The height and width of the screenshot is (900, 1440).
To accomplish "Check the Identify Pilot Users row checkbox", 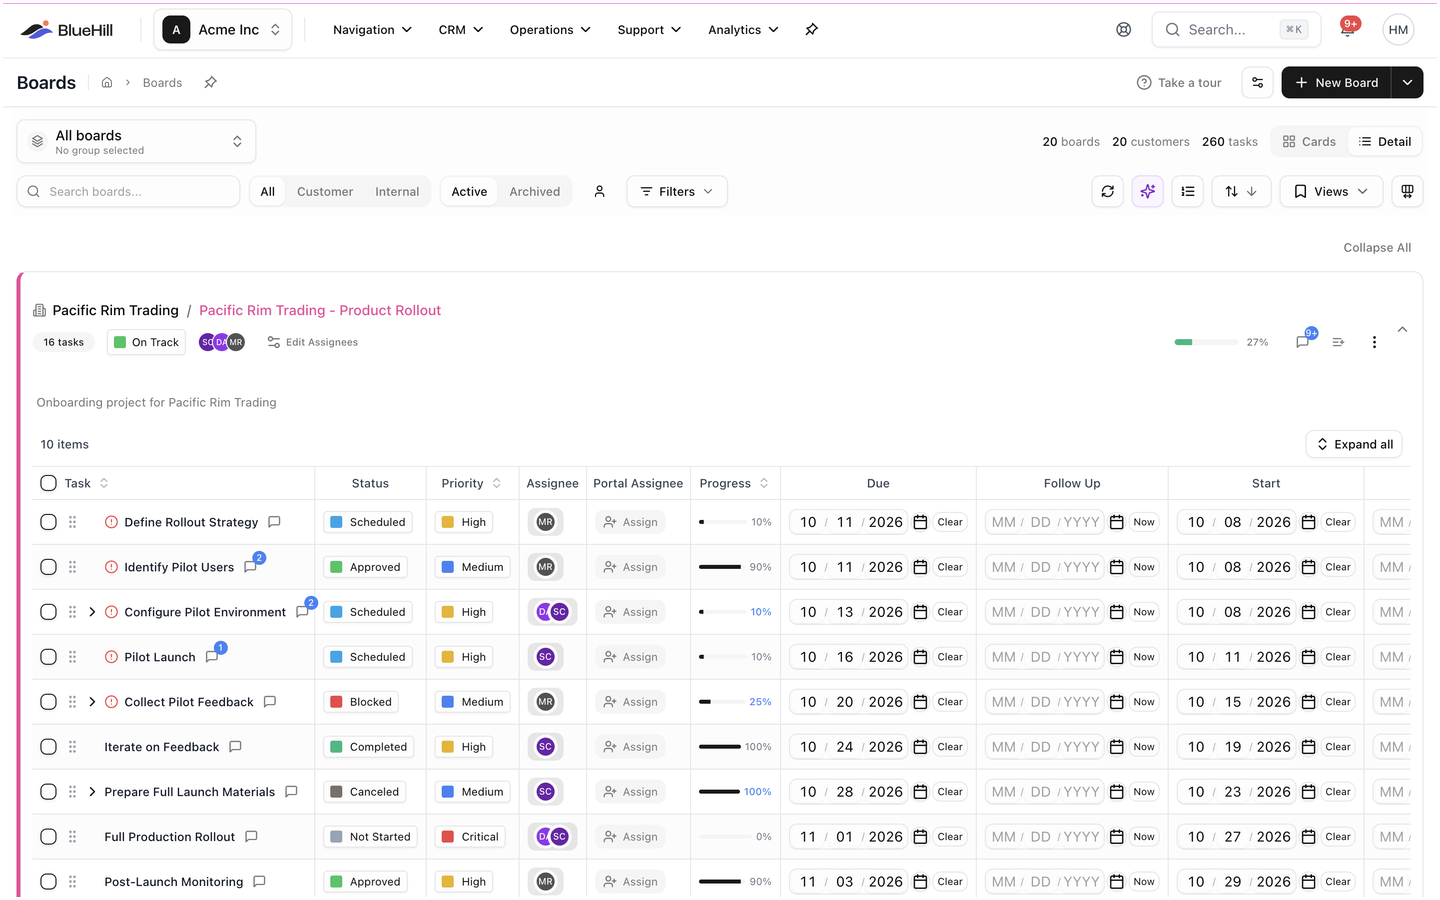I will (x=48, y=567).
